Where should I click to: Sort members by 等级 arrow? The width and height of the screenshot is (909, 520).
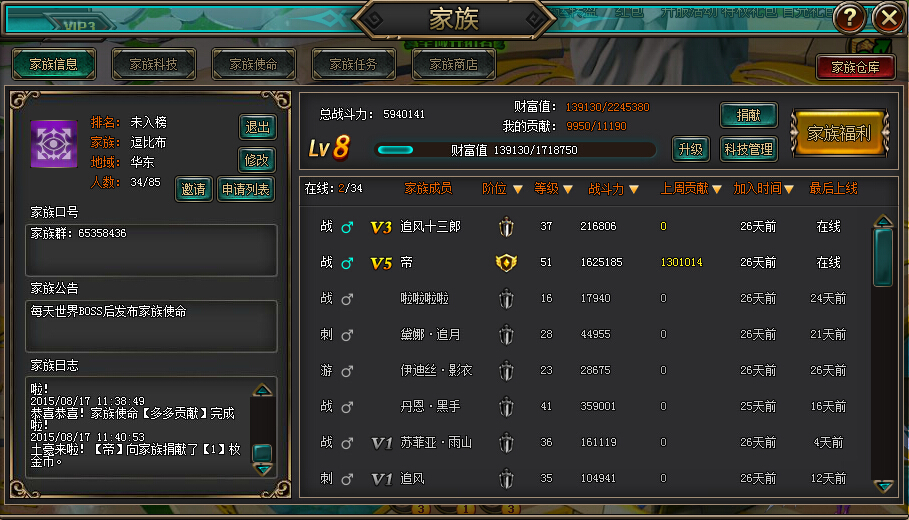pos(568,190)
